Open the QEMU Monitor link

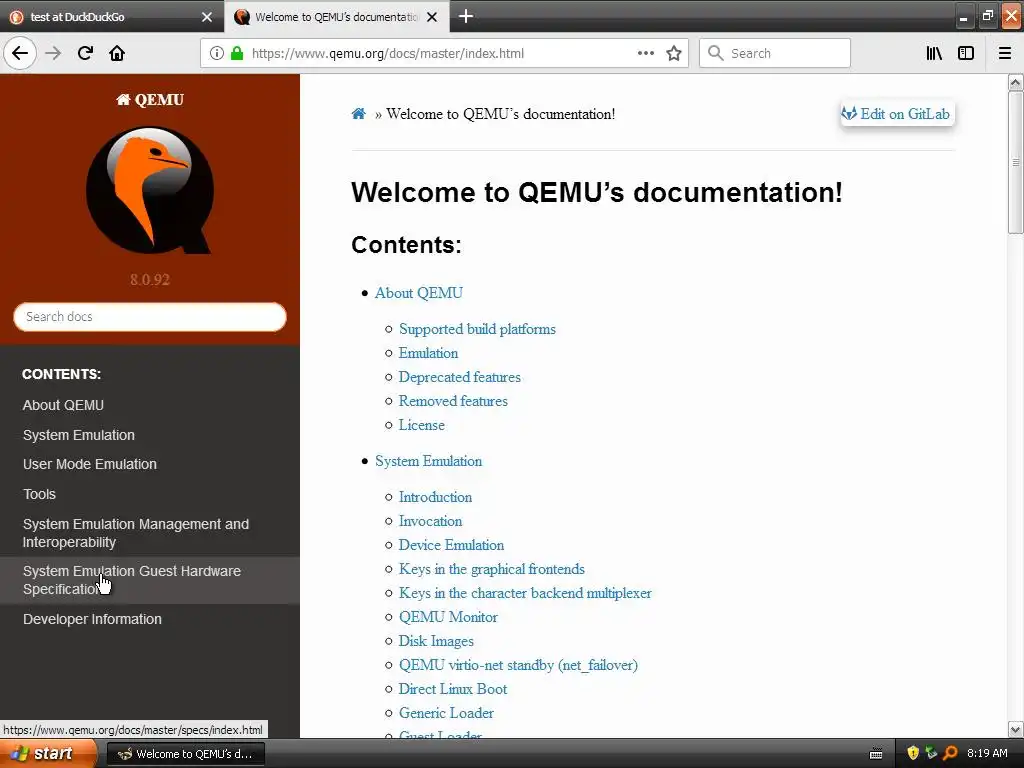[448, 617]
